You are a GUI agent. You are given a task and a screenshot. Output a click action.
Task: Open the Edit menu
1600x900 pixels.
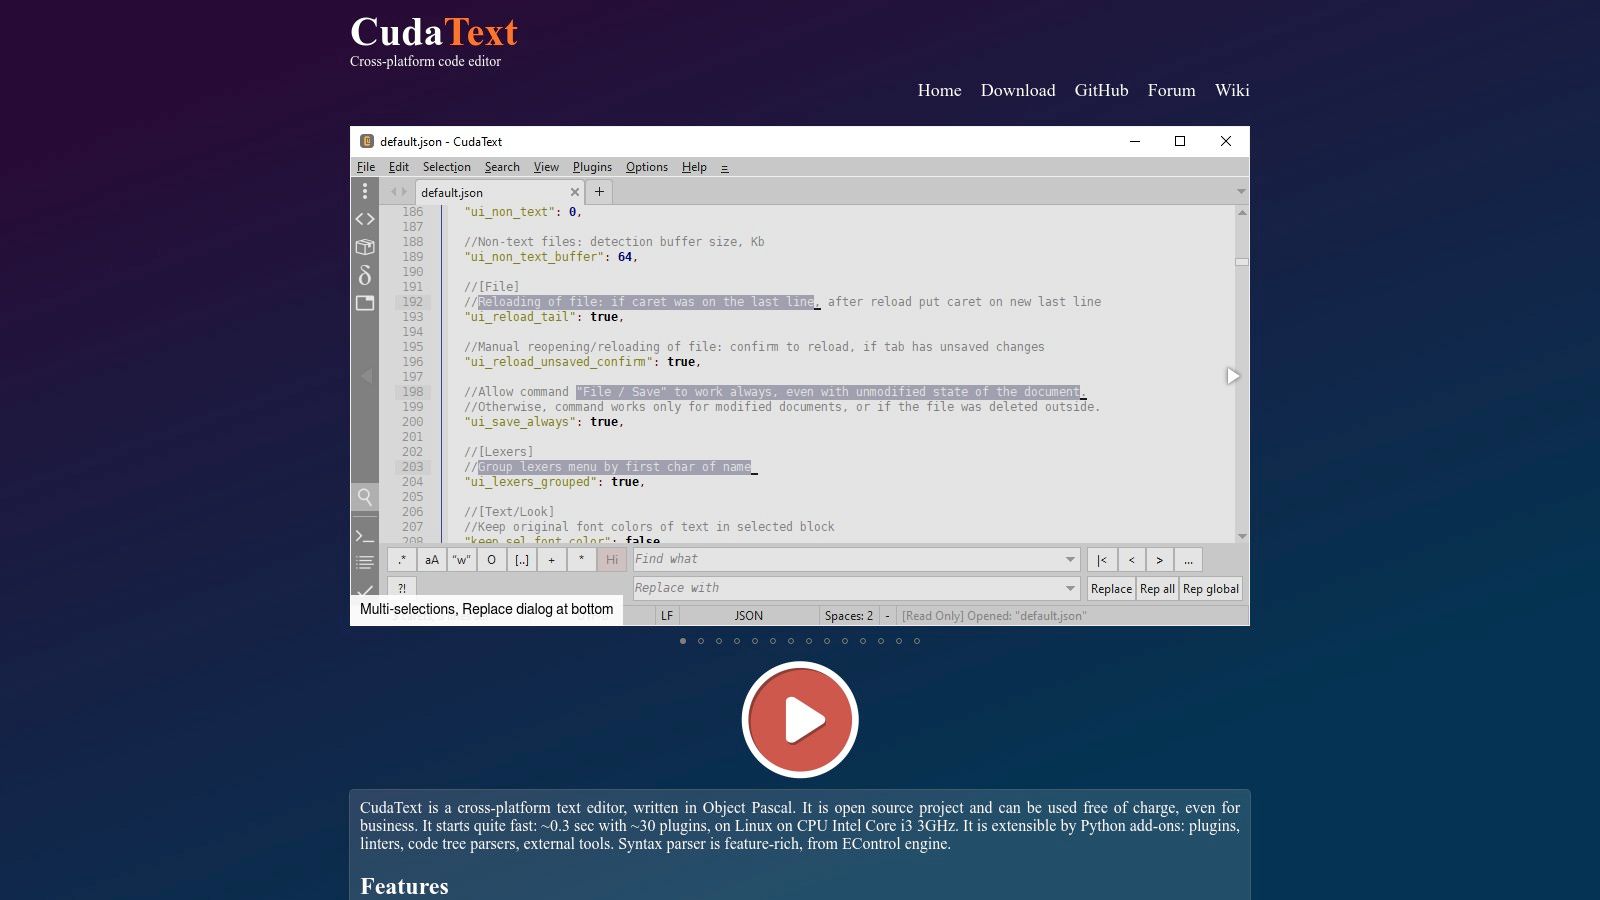(x=399, y=167)
